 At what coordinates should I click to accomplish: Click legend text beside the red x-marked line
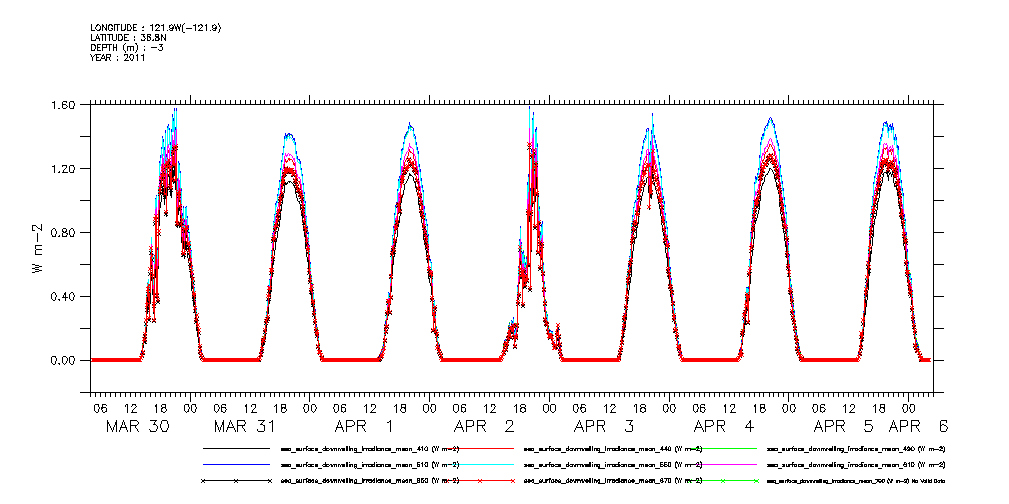coord(613,481)
